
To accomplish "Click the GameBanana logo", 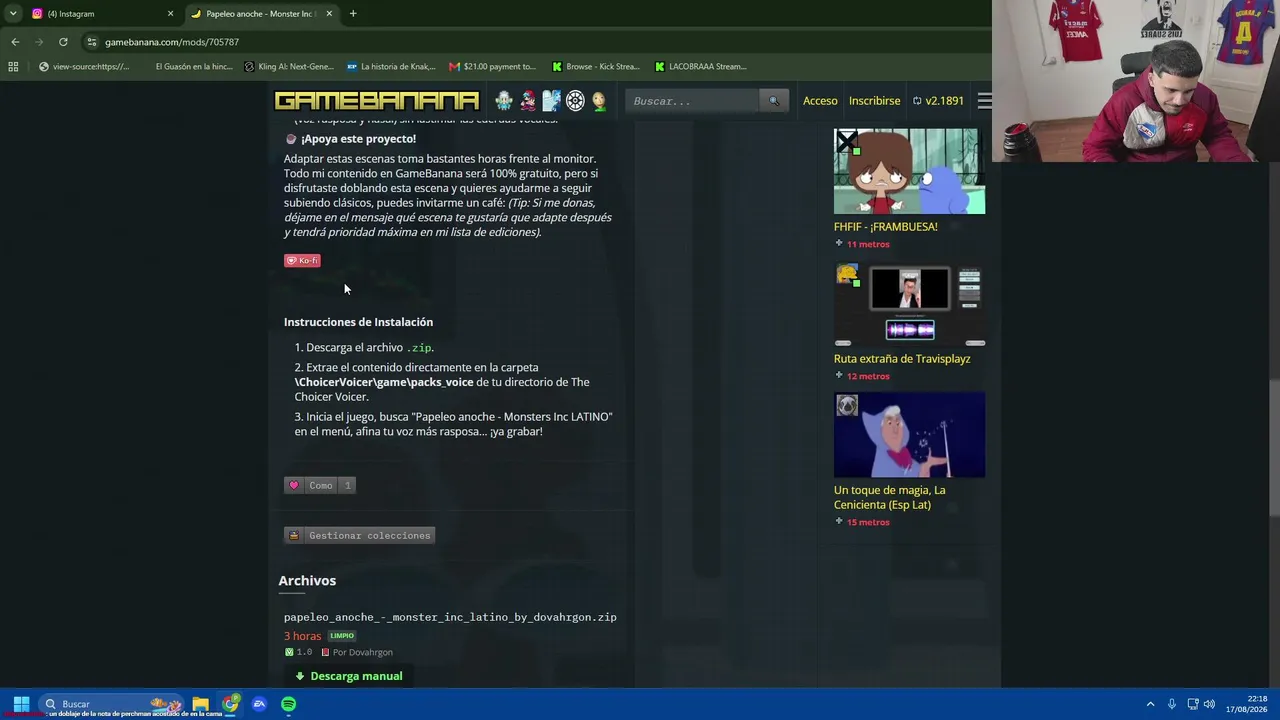I will coord(377,101).
